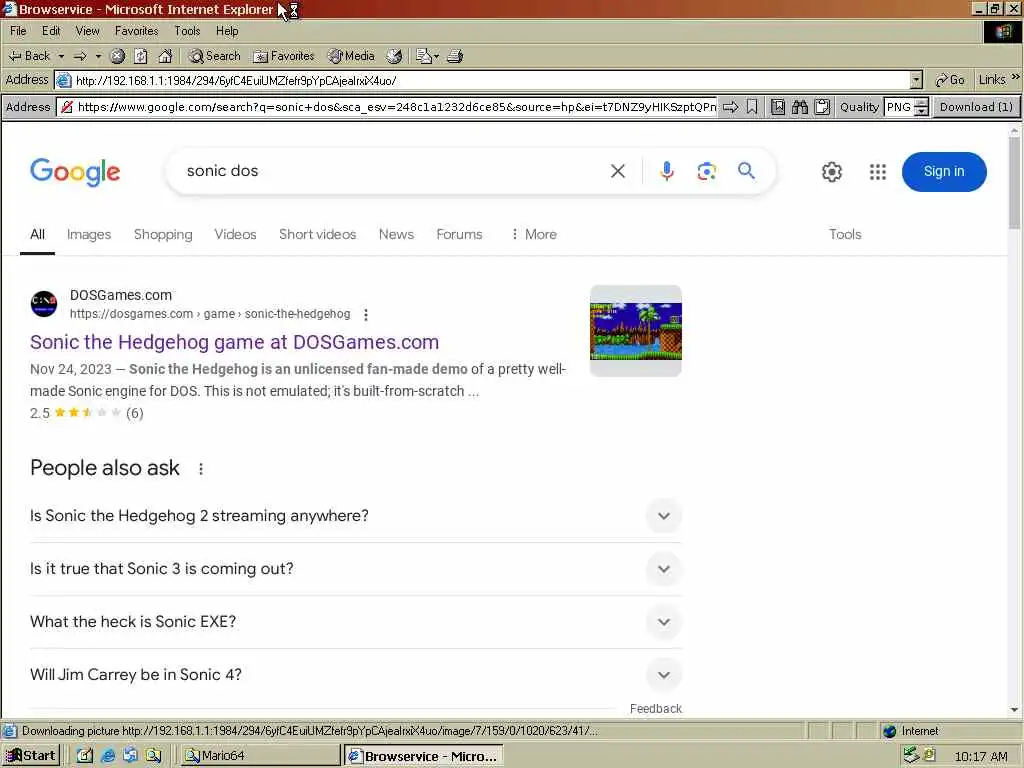Open the Windows Start menu
Image resolution: width=1024 pixels, height=768 pixels.
31,756
